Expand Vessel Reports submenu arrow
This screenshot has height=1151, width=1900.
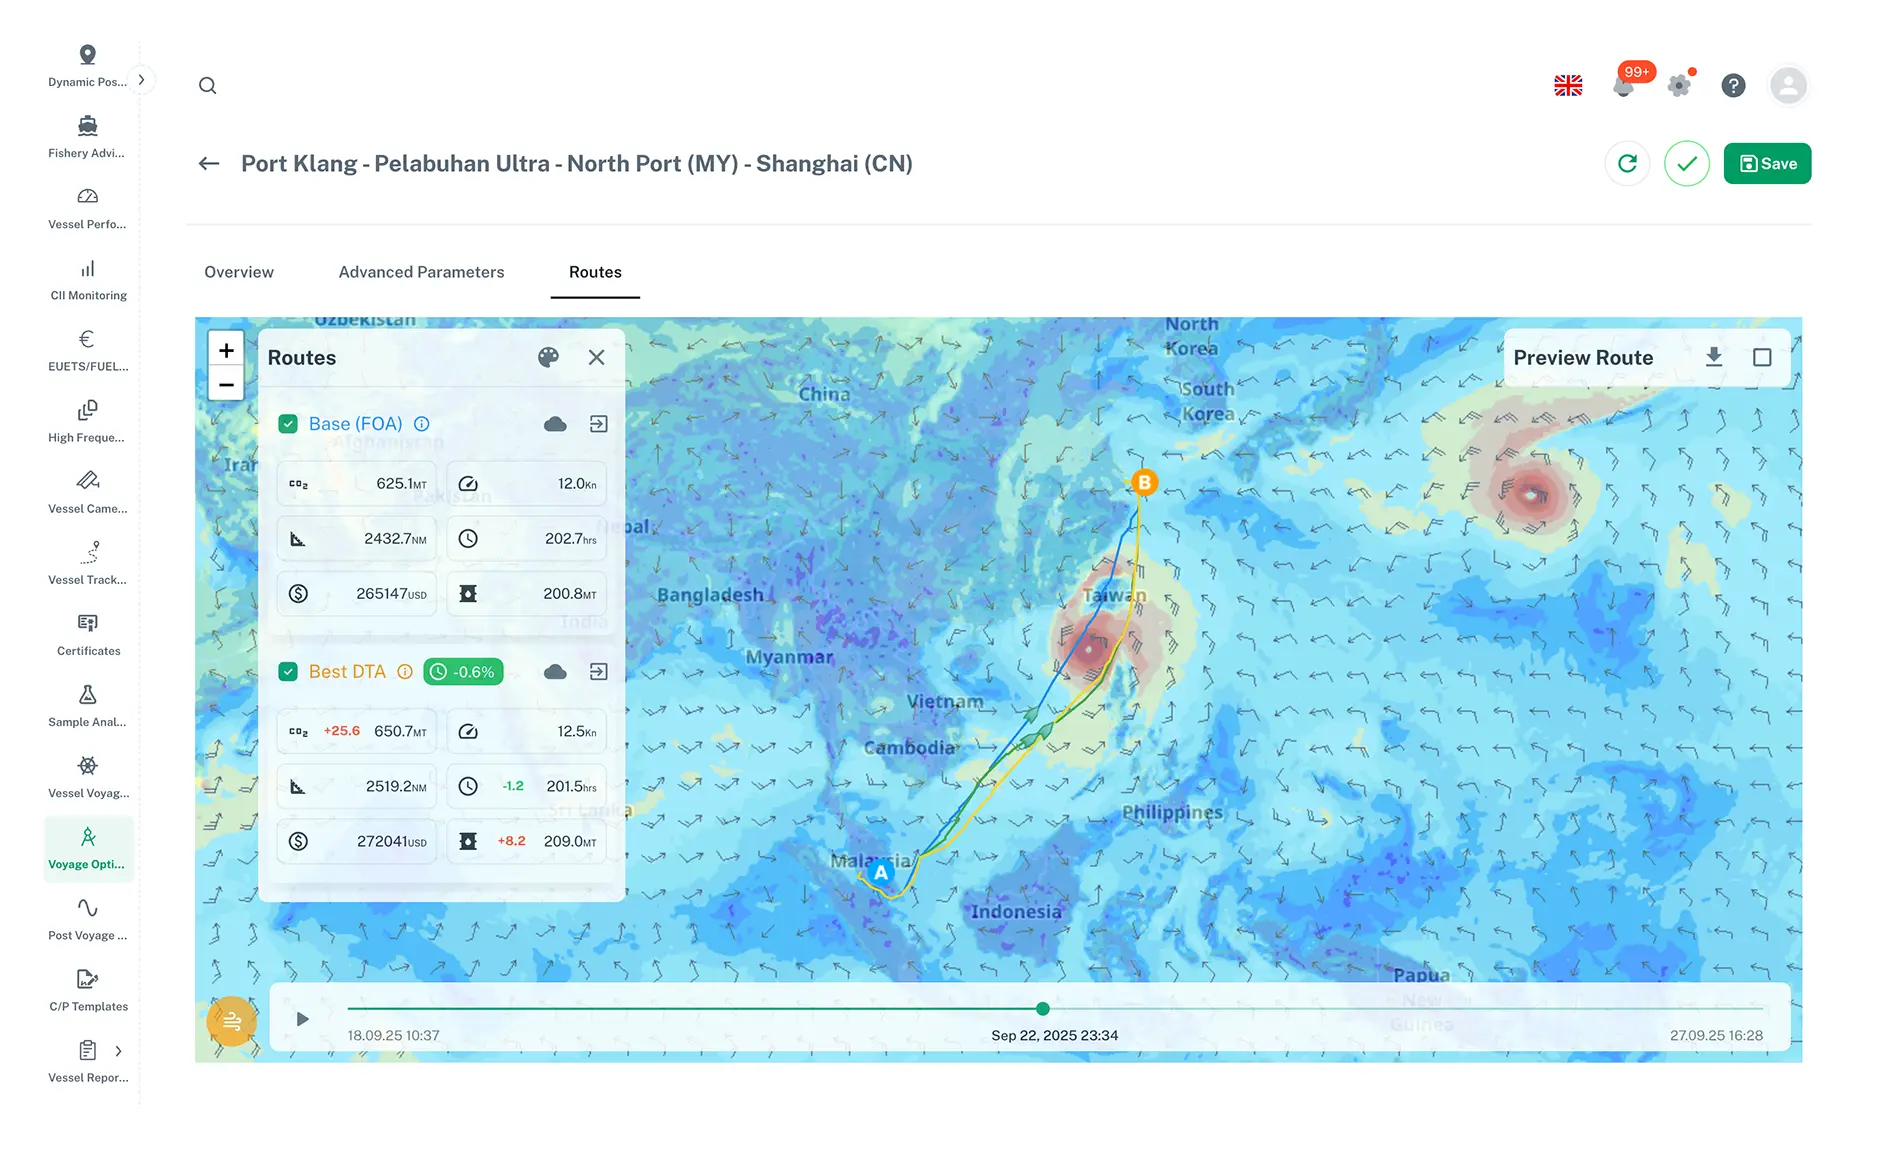[x=119, y=1051]
